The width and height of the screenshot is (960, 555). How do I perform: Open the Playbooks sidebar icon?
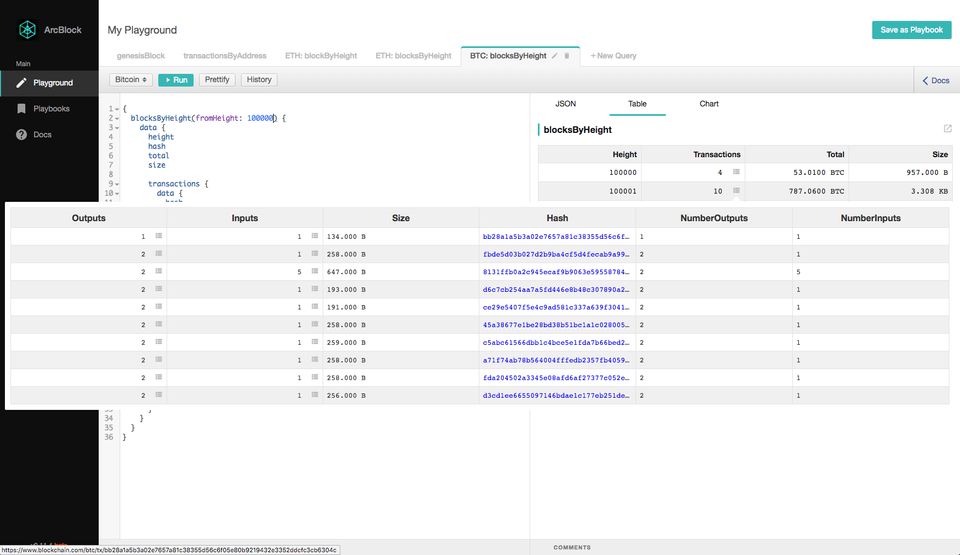click(x=21, y=108)
